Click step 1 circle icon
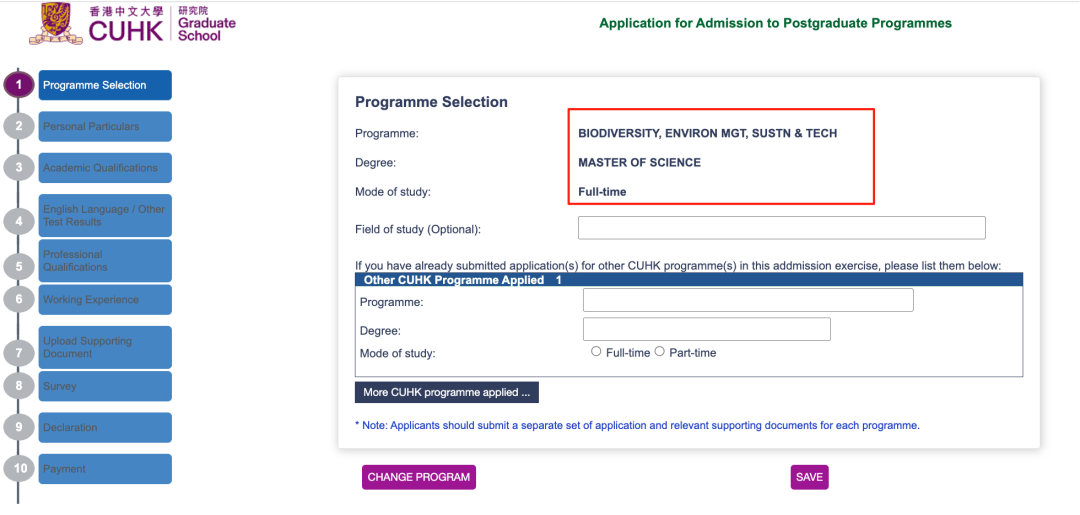The height and width of the screenshot is (515, 1080). pos(19,85)
